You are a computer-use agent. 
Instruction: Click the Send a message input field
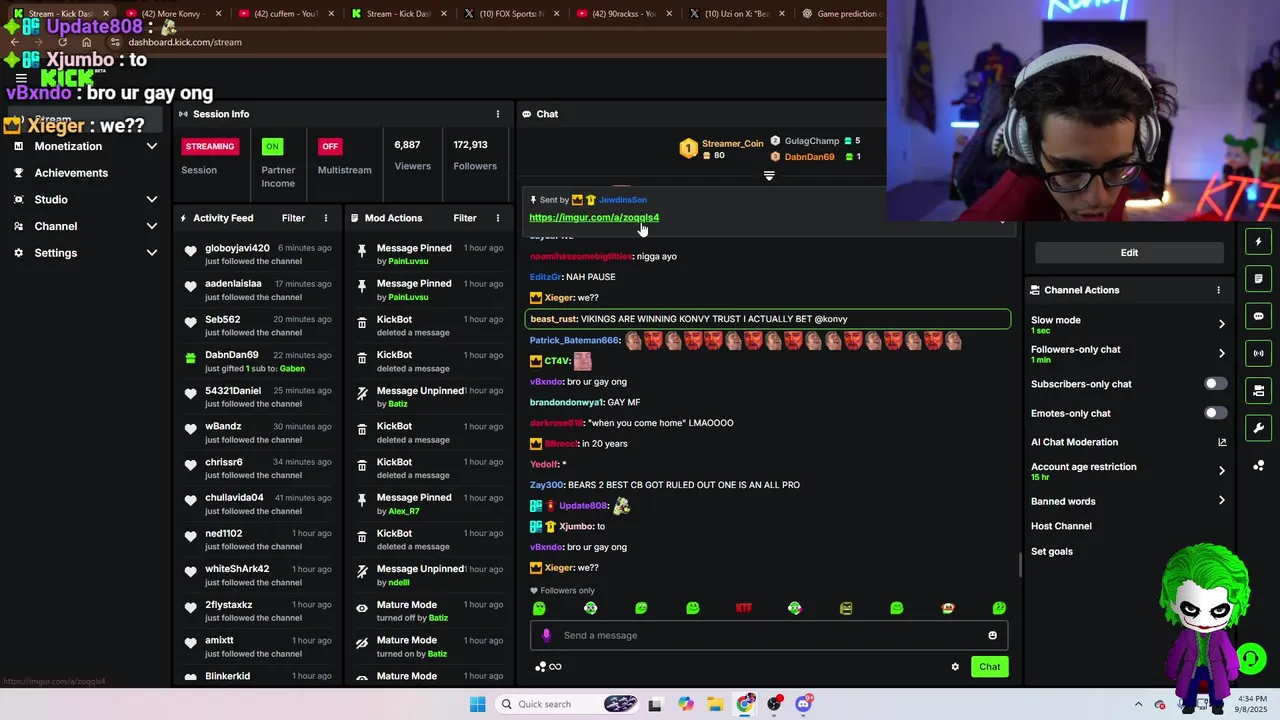768,635
